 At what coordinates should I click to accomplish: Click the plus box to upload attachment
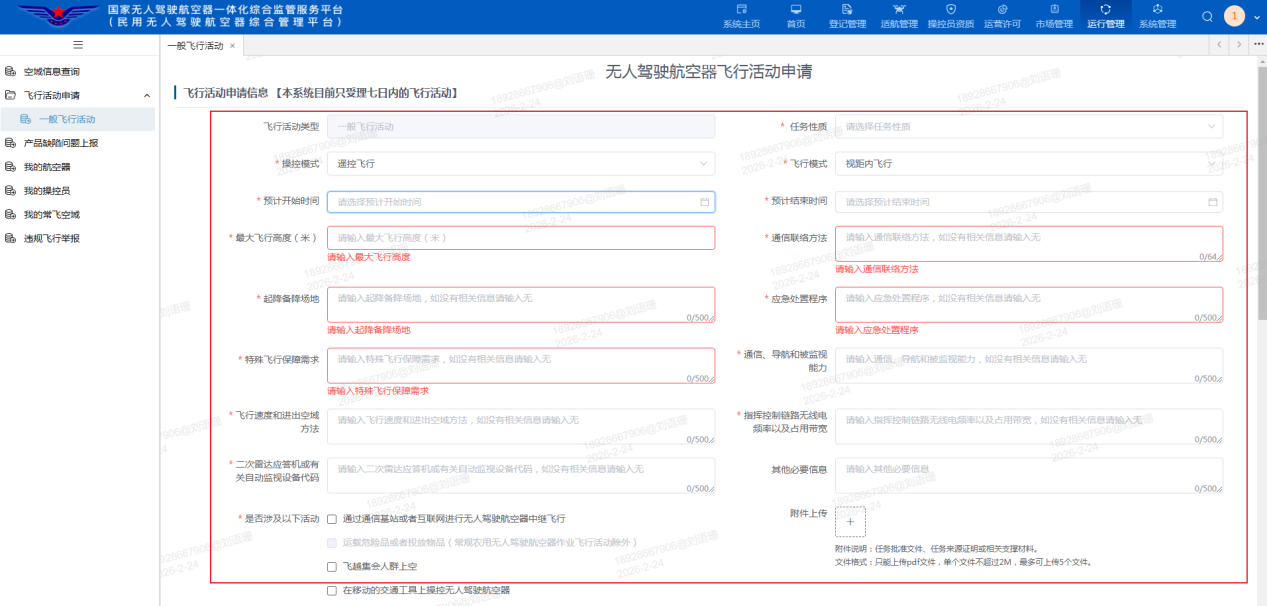(850, 521)
